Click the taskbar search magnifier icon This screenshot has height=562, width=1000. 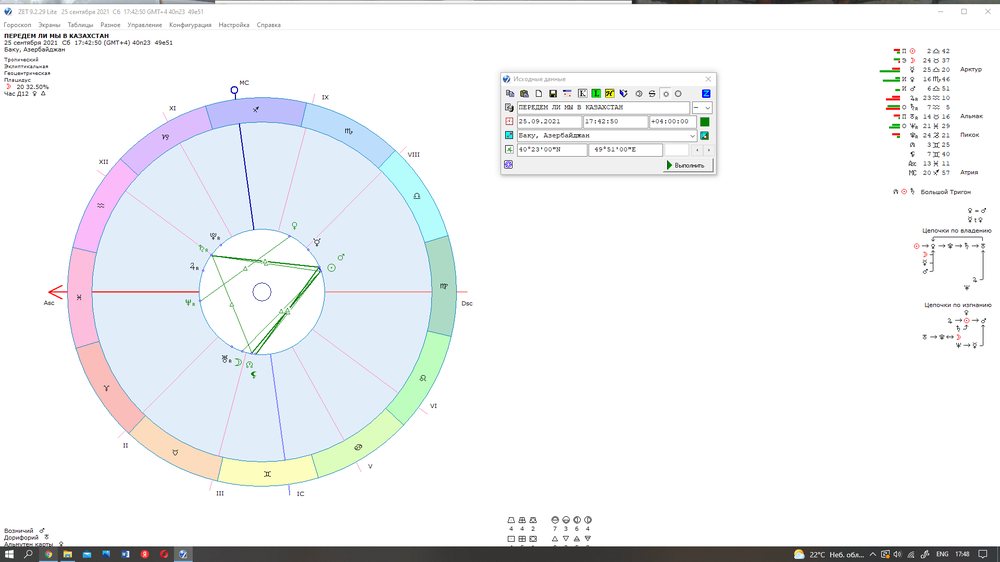click(x=28, y=554)
